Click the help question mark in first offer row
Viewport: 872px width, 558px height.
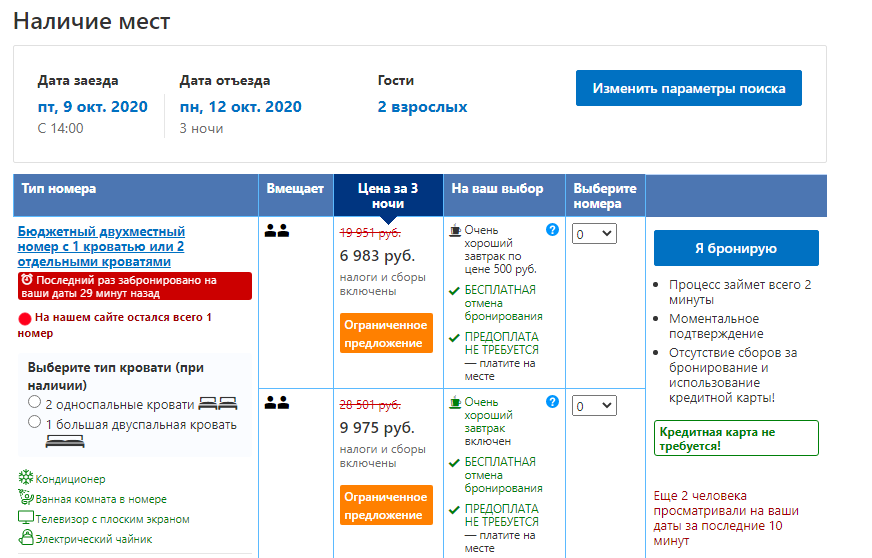coord(552,230)
